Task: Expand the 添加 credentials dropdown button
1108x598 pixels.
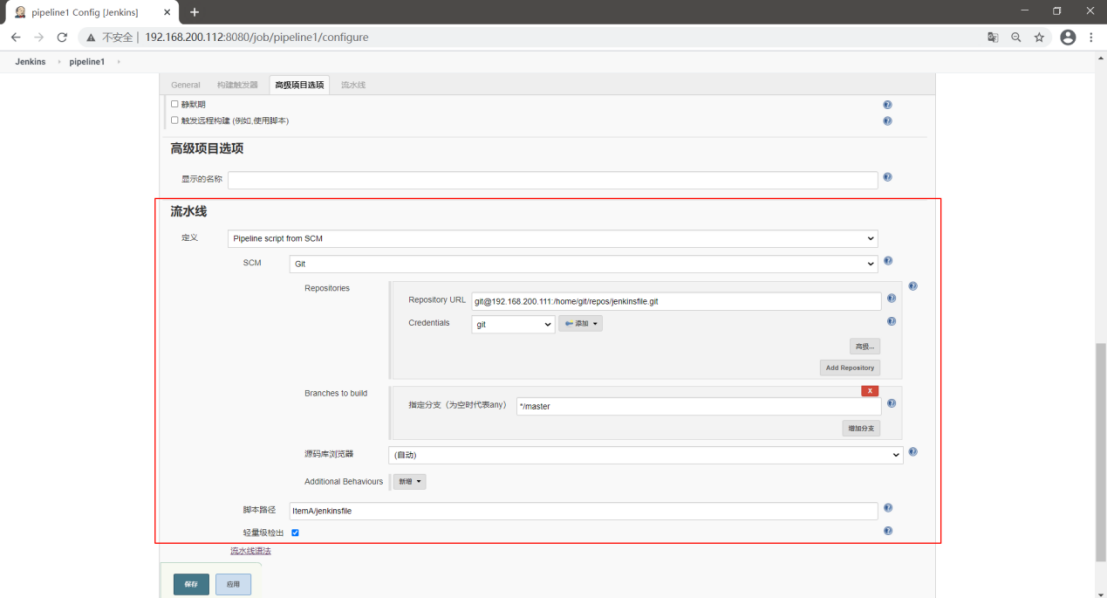Action: point(580,324)
